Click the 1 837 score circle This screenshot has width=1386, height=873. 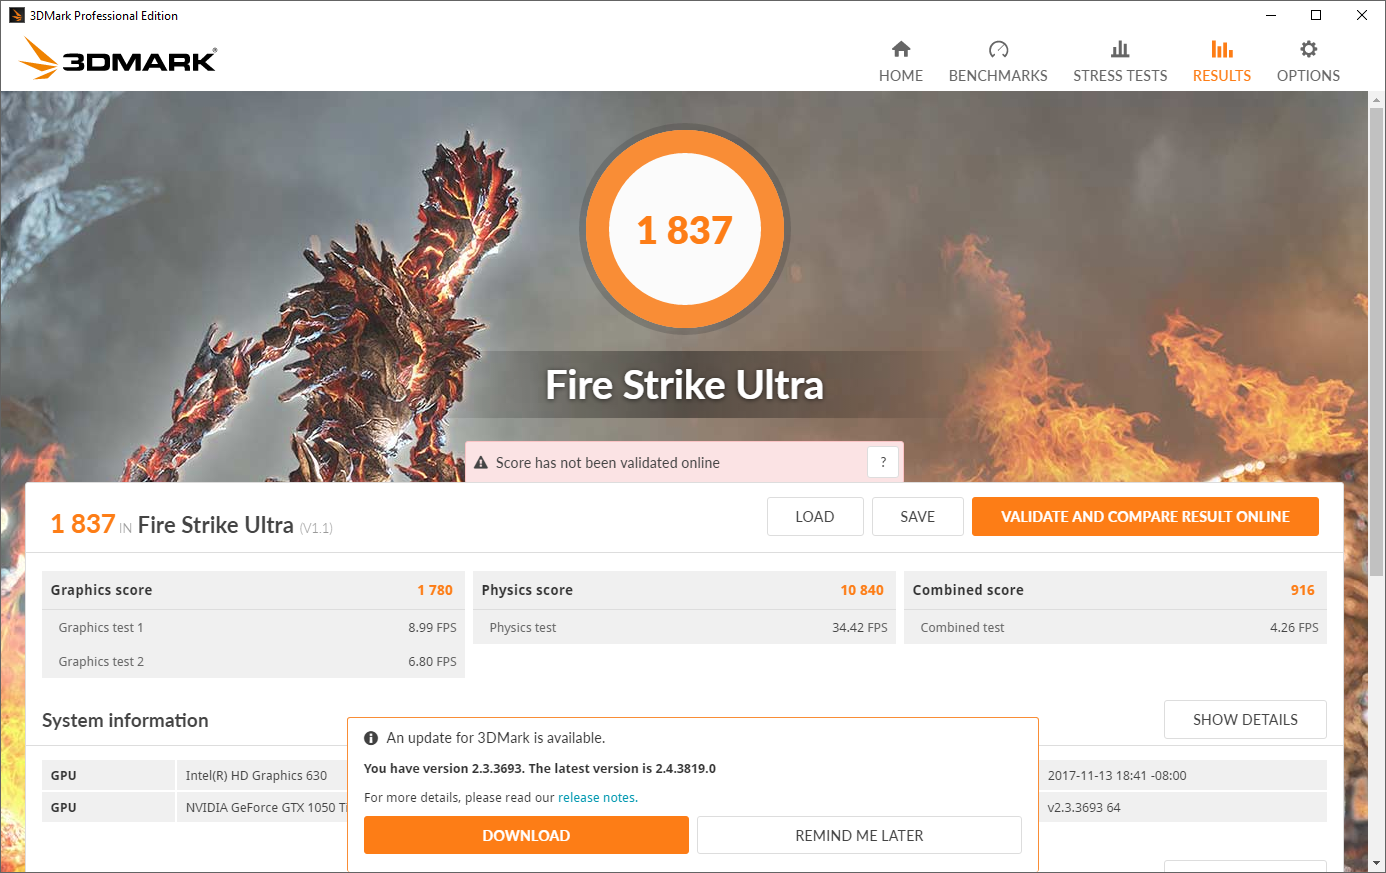tap(685, 230)
